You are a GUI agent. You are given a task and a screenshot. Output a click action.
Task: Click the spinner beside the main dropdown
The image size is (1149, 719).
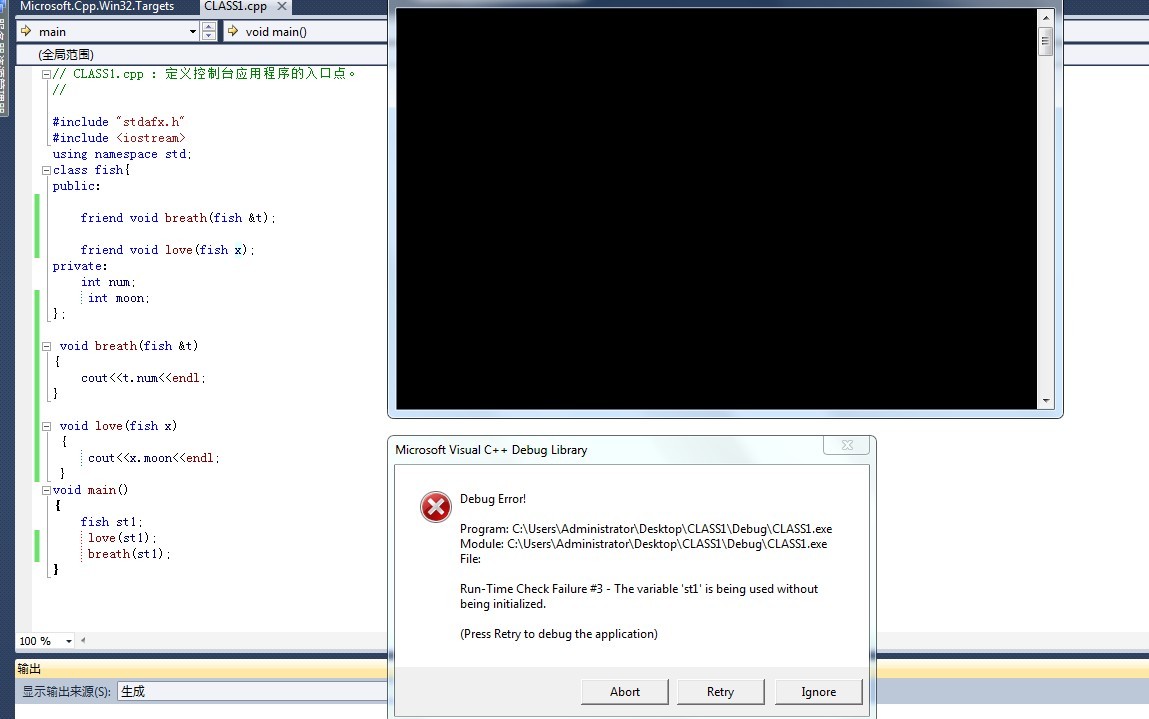click(209, 32)
